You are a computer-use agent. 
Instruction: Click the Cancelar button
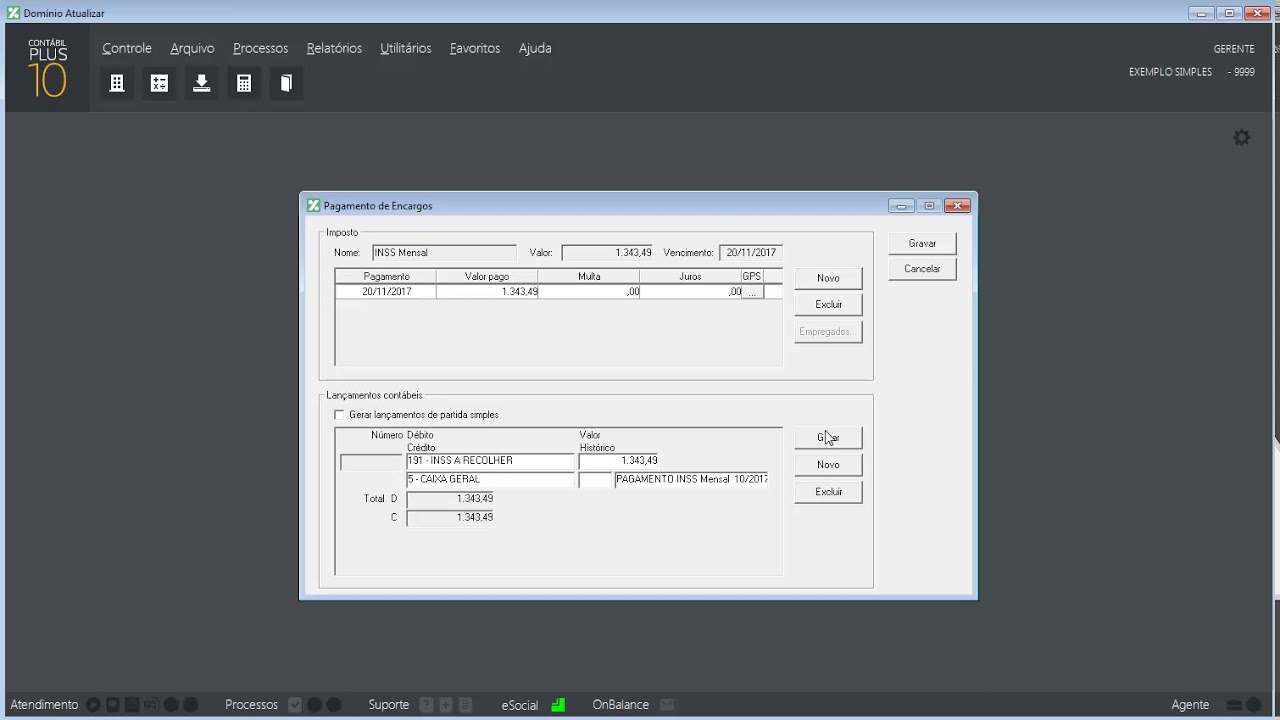pos(922,269)
